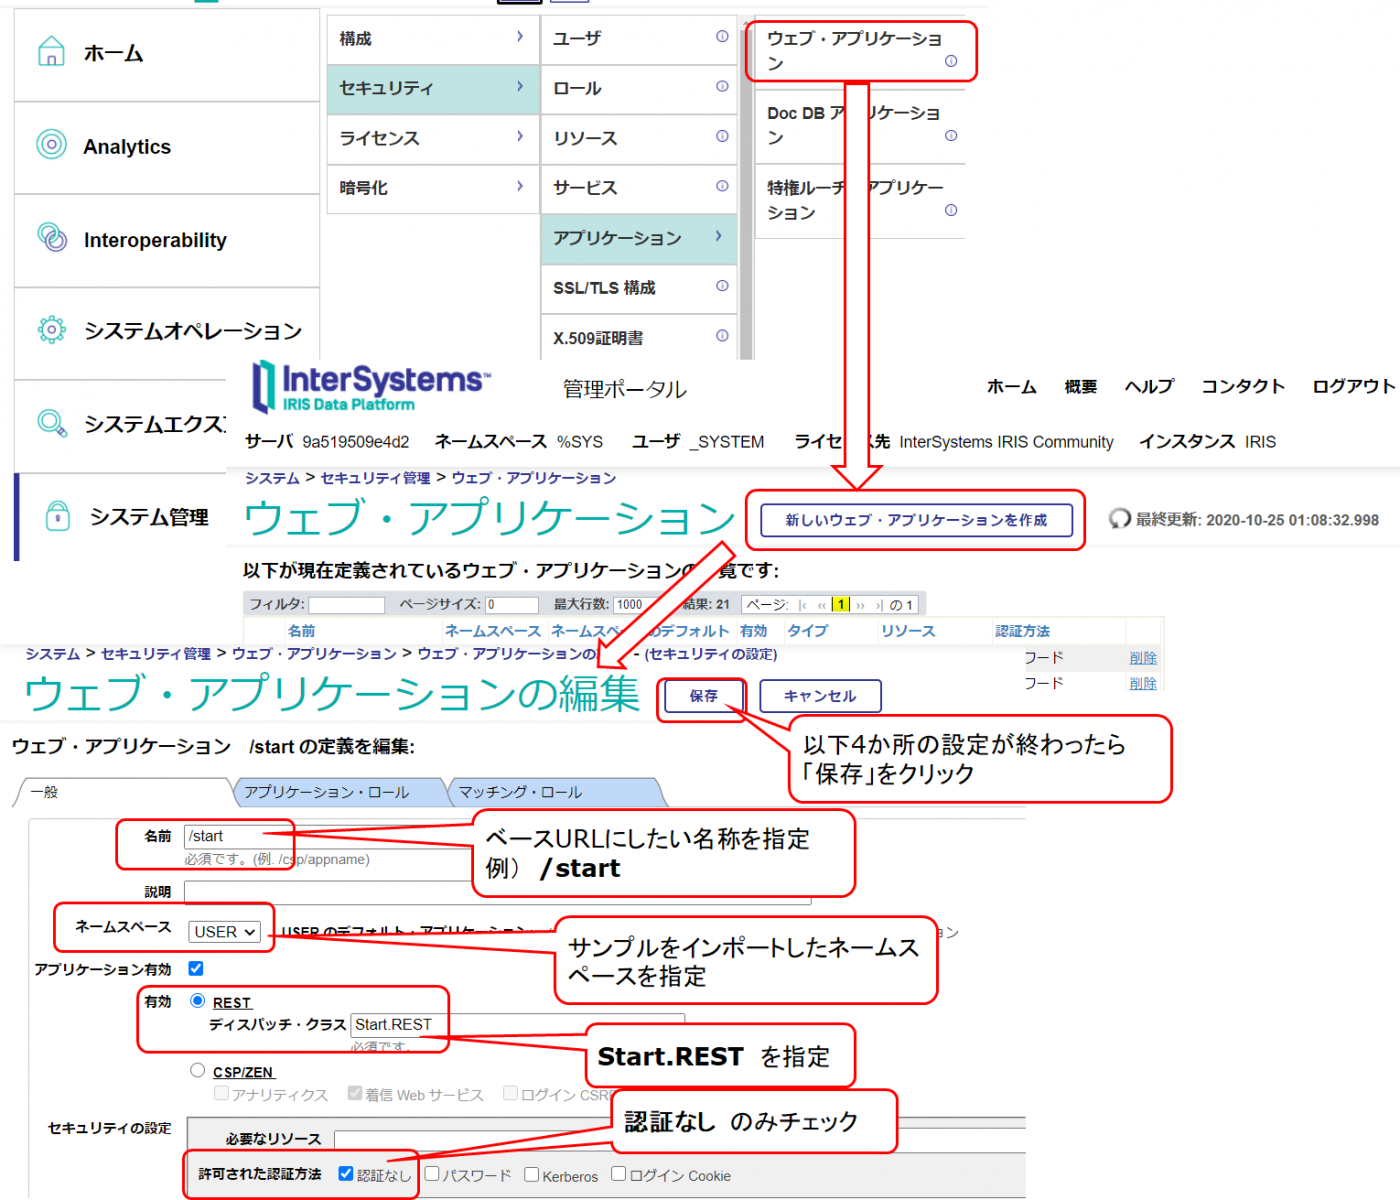The height and width of the screenshot is (1200, 1400).
Task: Uncheck the 認証なし checkbox
Action: 346,1174
